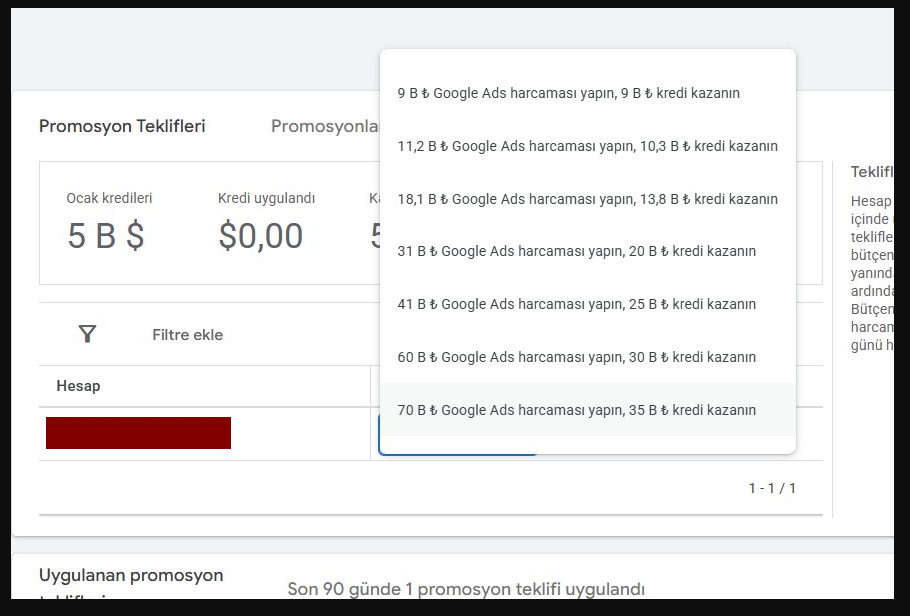Click Filtre ekle to add a filter
The height and width of the screenshot is (616, 910).
point(187,334)
